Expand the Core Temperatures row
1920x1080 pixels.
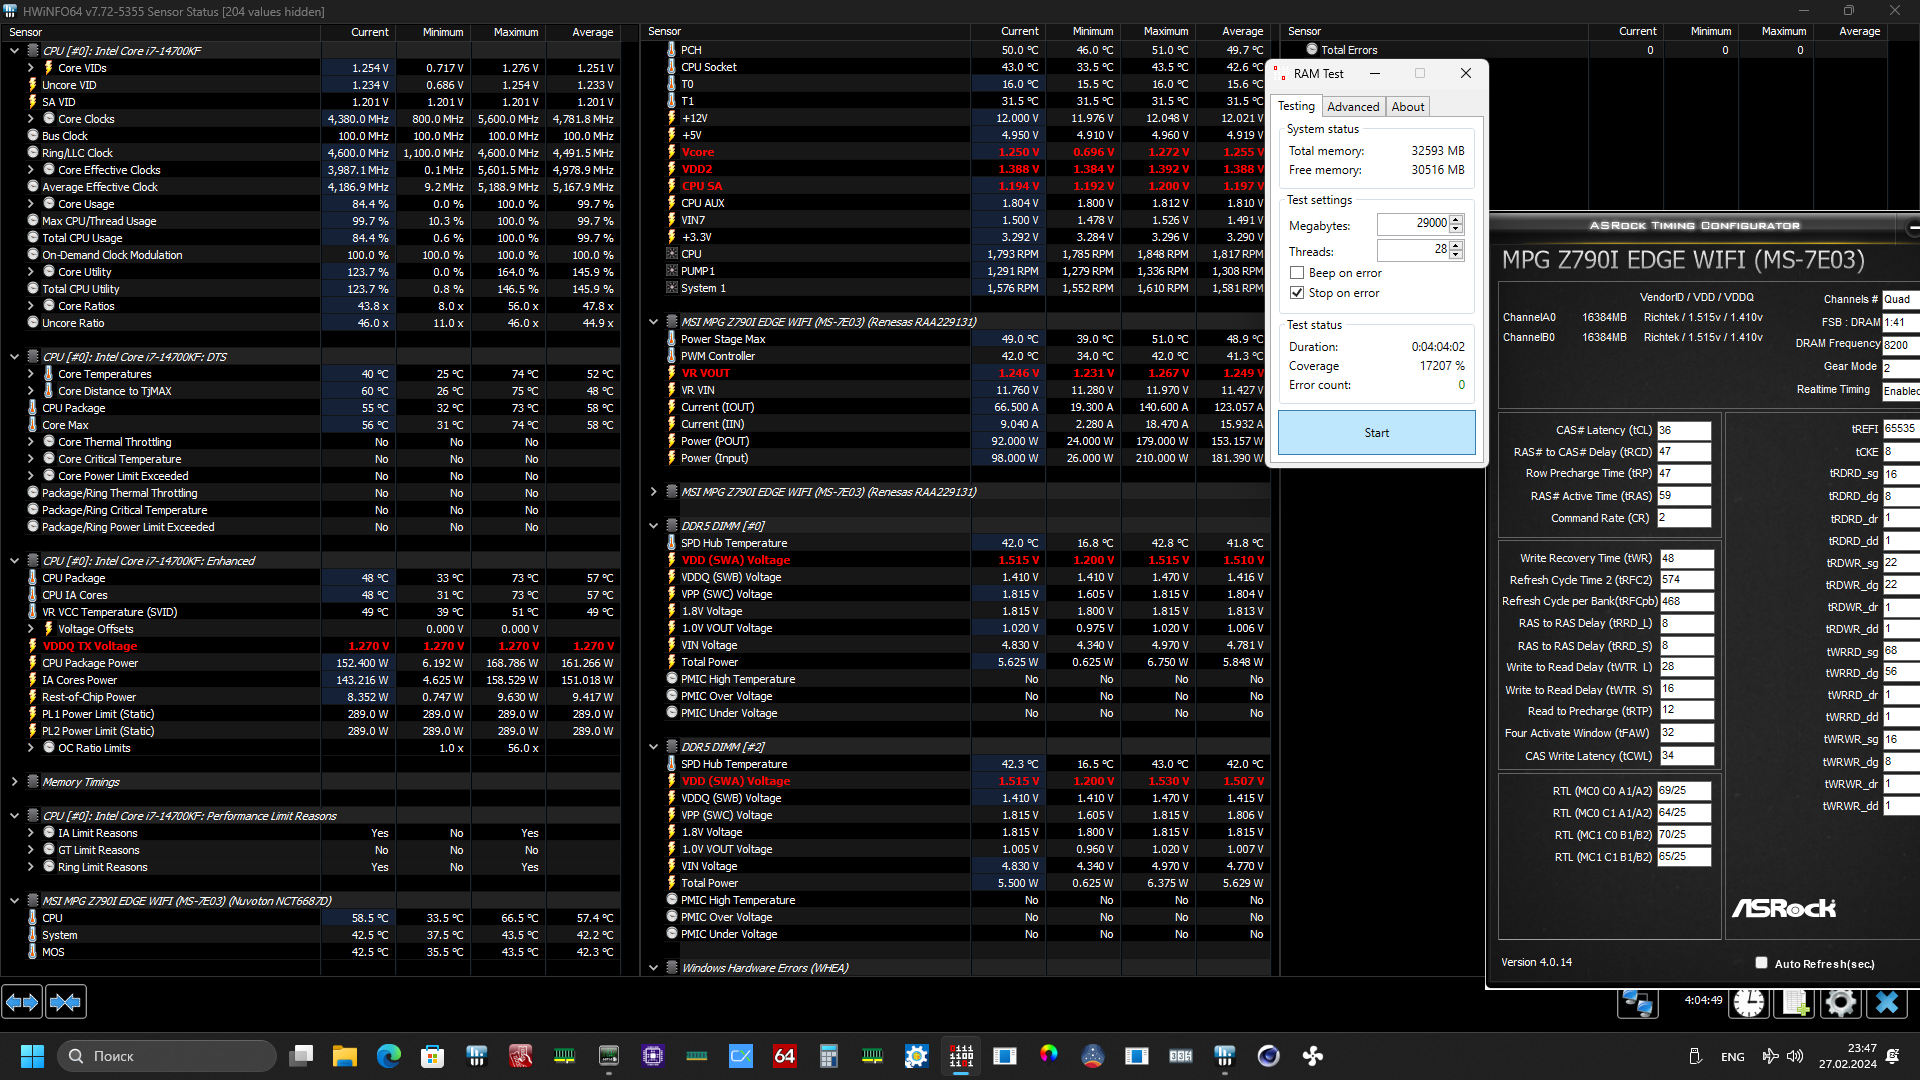(x=30, y=374)
